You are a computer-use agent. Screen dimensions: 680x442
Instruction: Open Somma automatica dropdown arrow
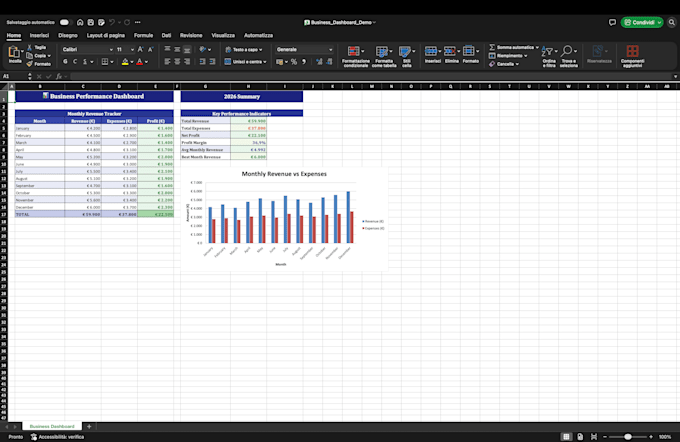pos(537,47)
